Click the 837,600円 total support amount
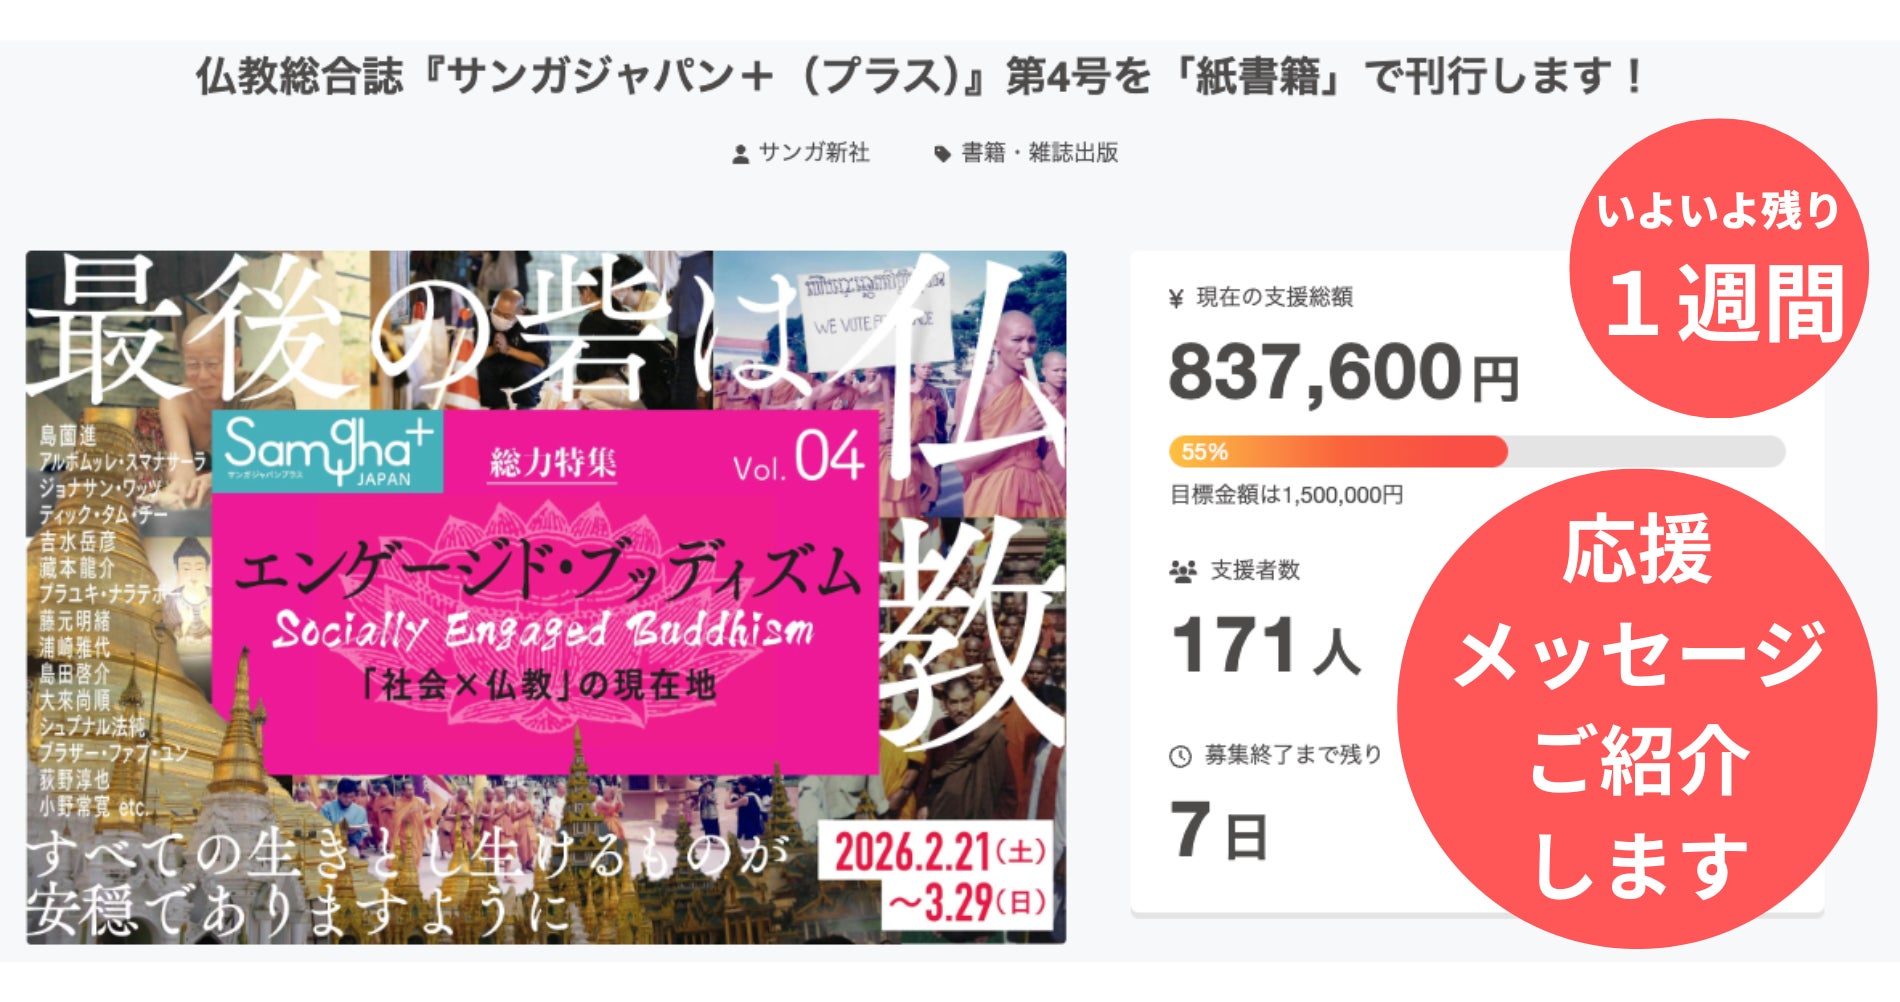 (x=1342, y=372)
